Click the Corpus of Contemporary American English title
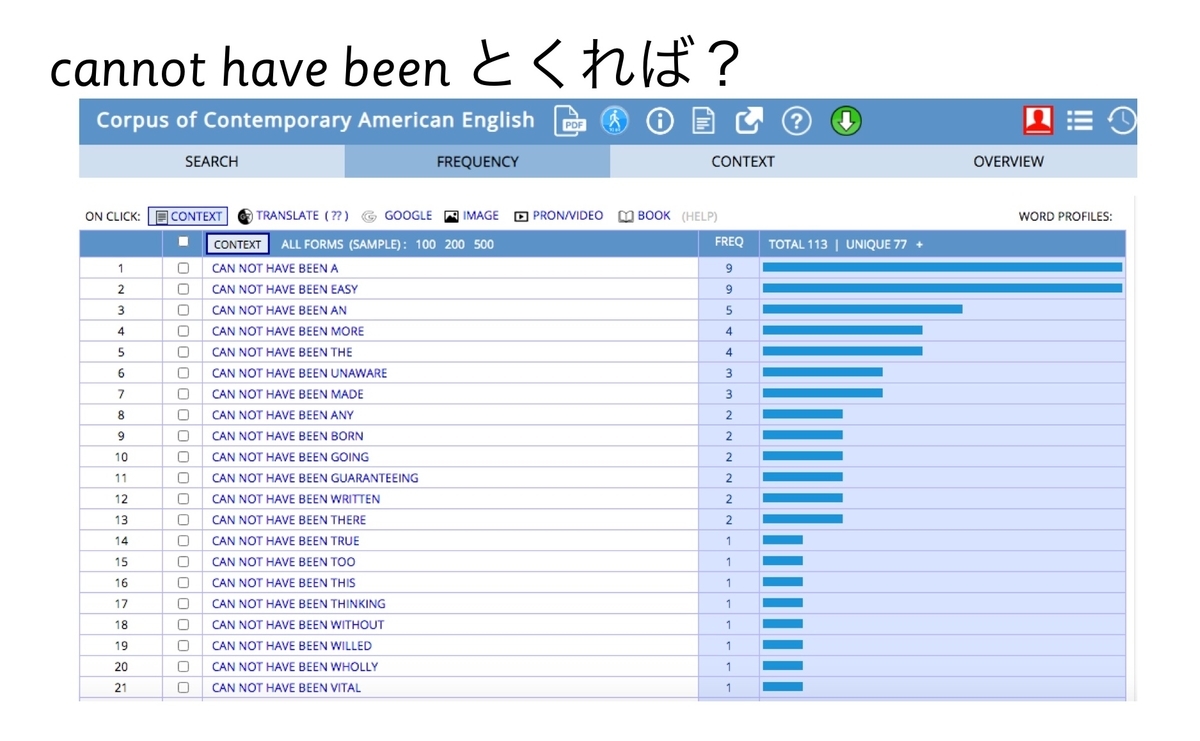 pos(315,120)
